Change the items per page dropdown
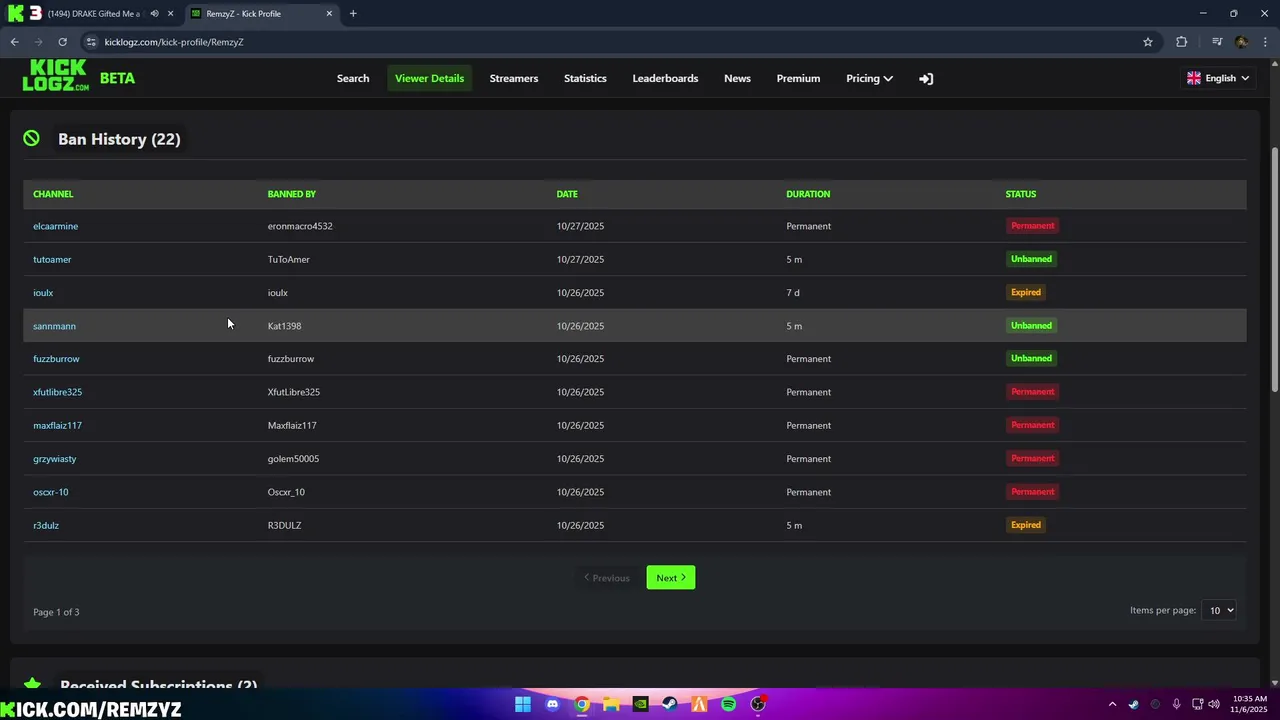This screenshot has width=1280, height=720. point(1218,610)
